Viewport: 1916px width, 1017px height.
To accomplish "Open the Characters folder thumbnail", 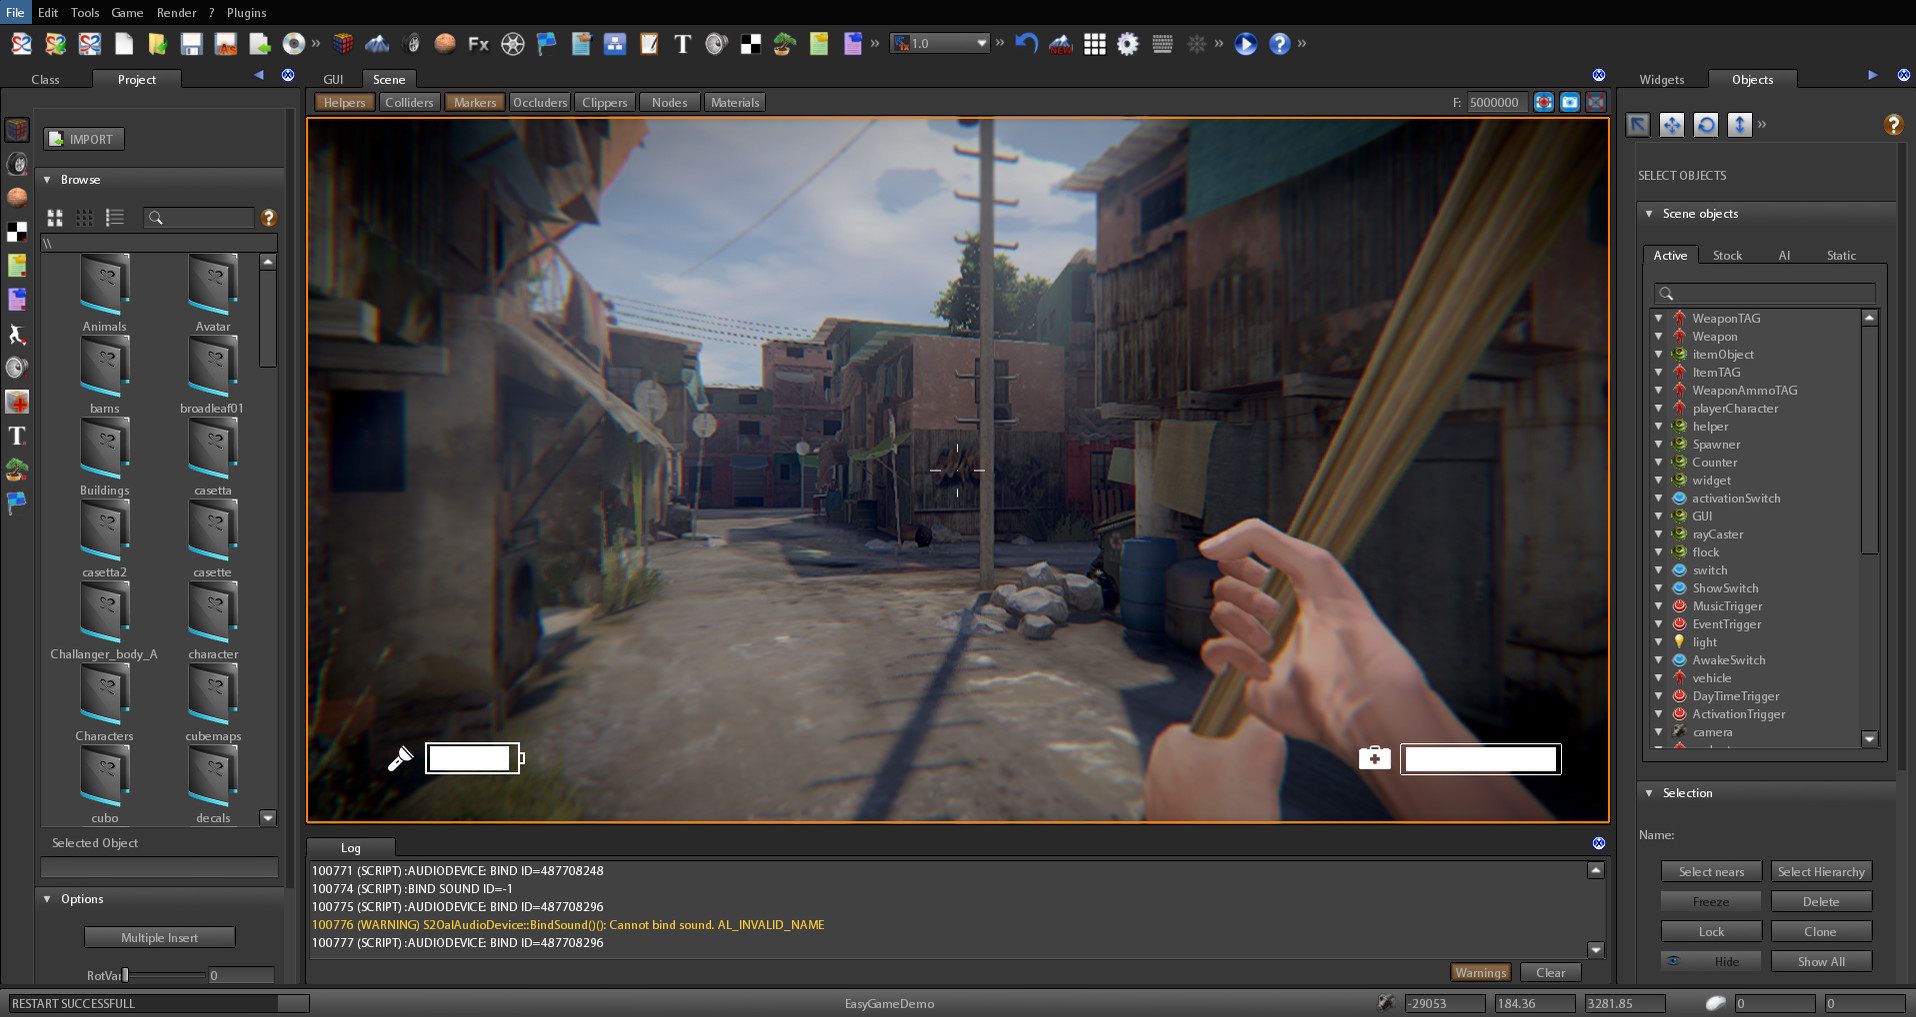I will point(104,693).
